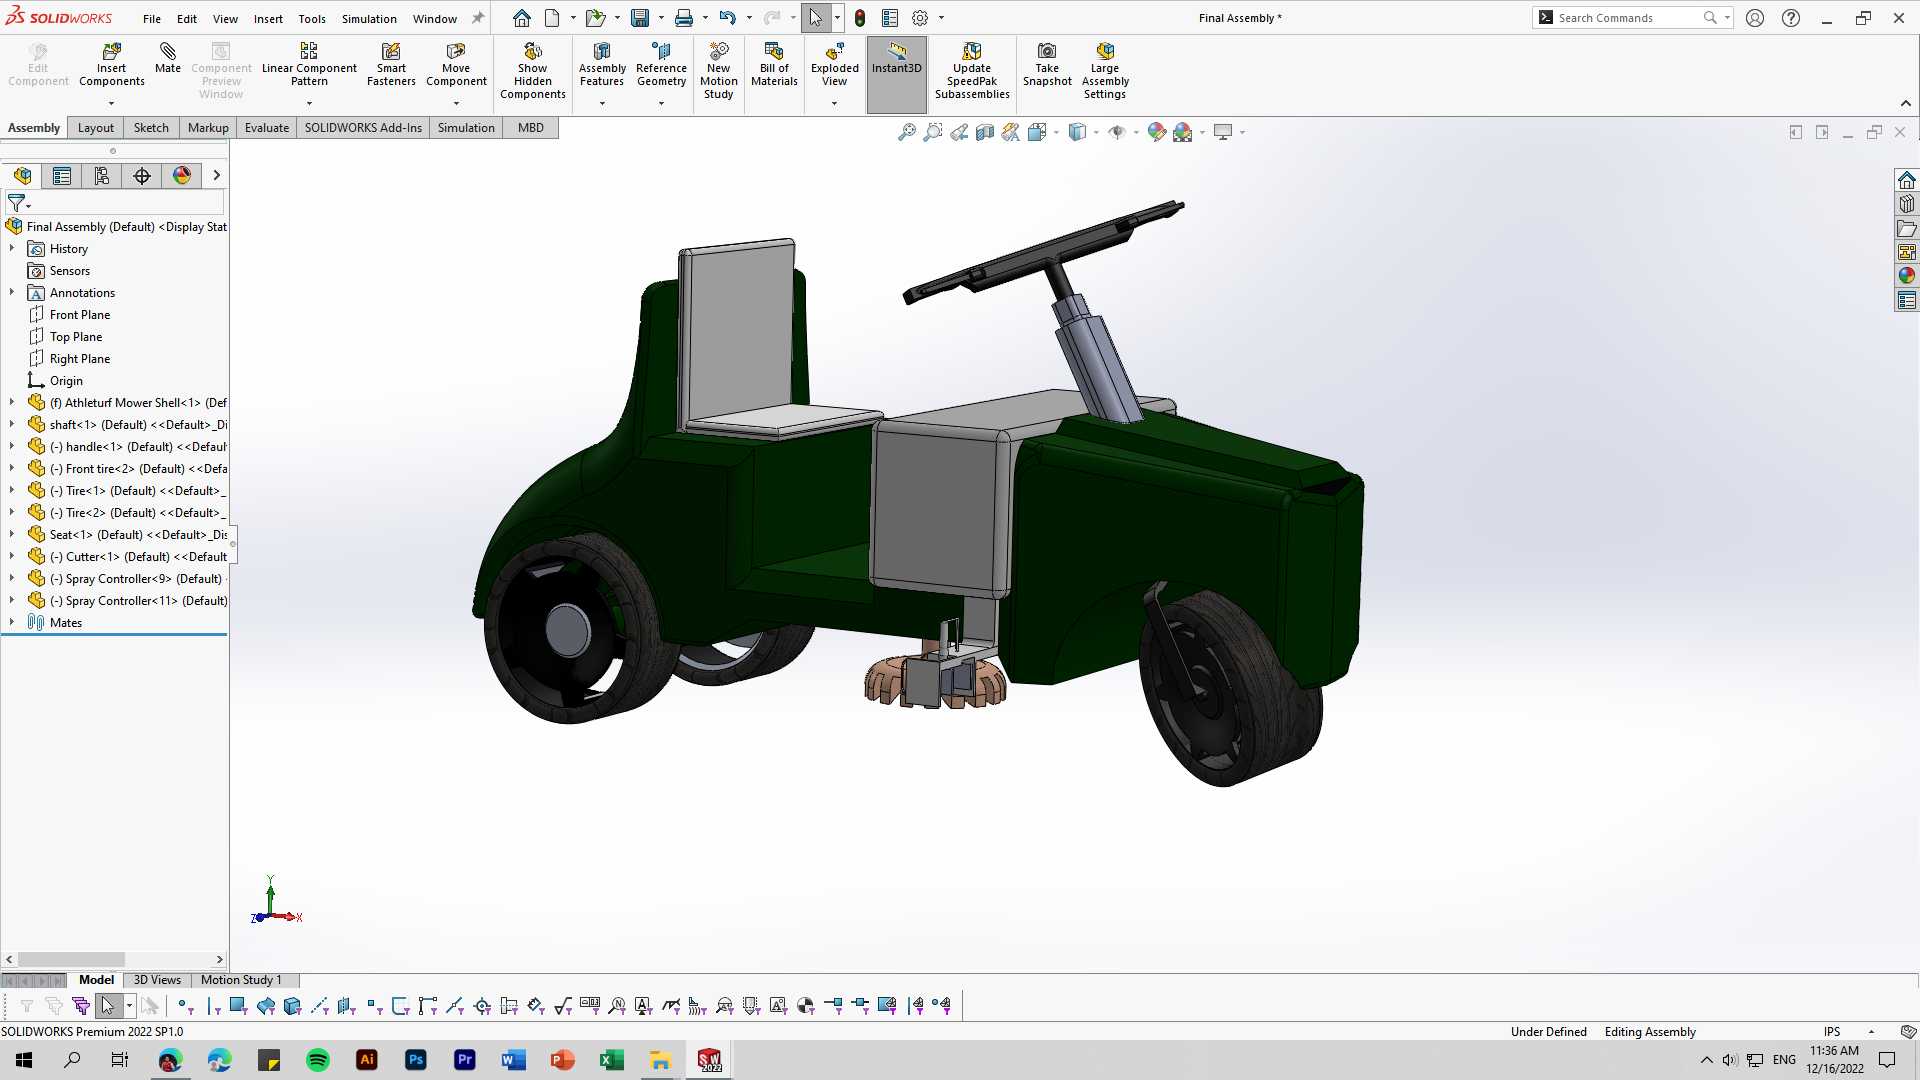Click Rebuild traffic light icon
Screen dimensions: 1920x1080
point(860,18)
